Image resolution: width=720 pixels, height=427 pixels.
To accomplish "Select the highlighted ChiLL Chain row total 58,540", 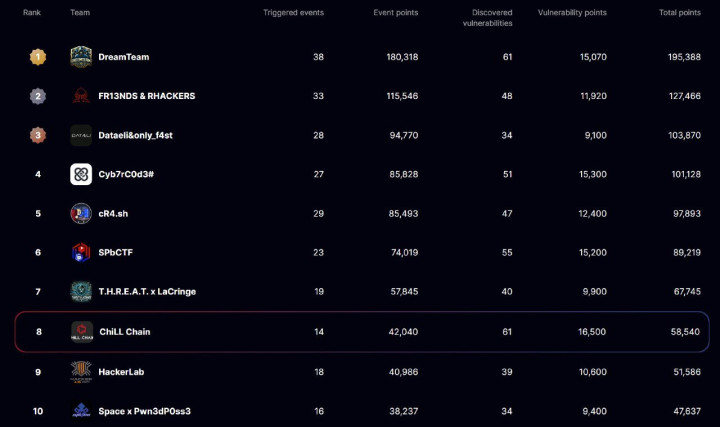I will point(685,332).
